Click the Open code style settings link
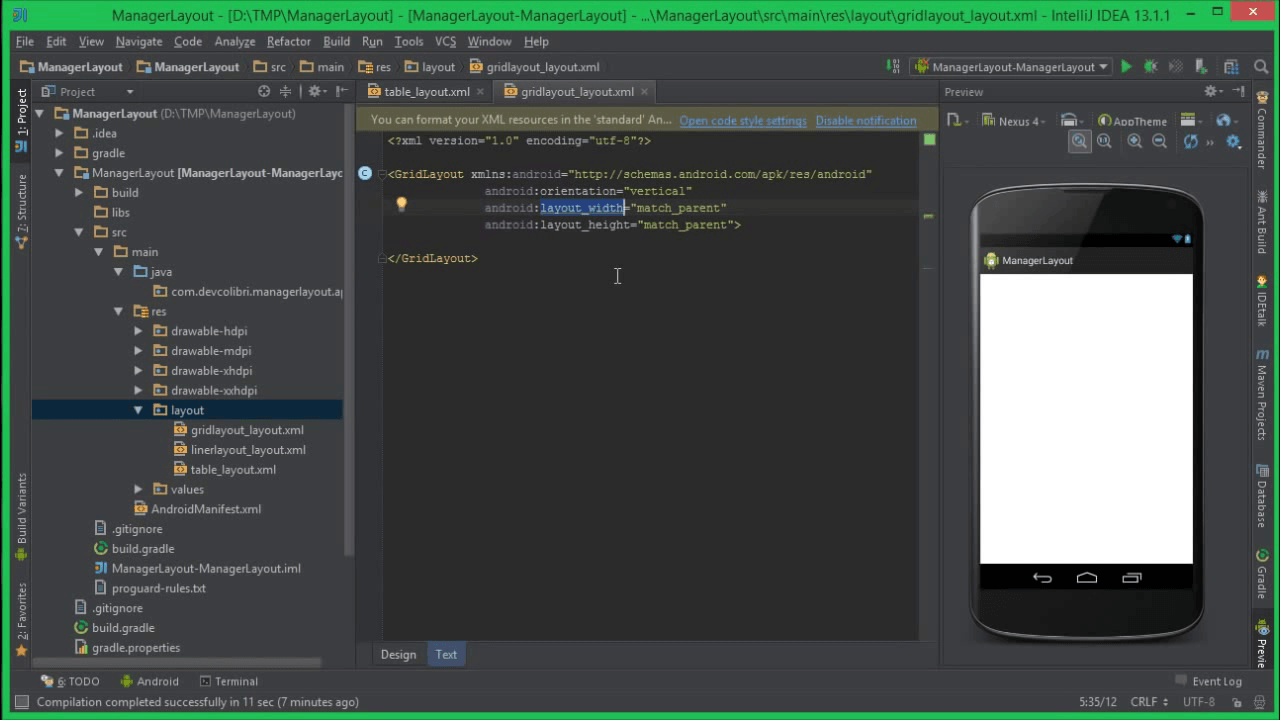The image size is (1280, 720). pos(743,120)
